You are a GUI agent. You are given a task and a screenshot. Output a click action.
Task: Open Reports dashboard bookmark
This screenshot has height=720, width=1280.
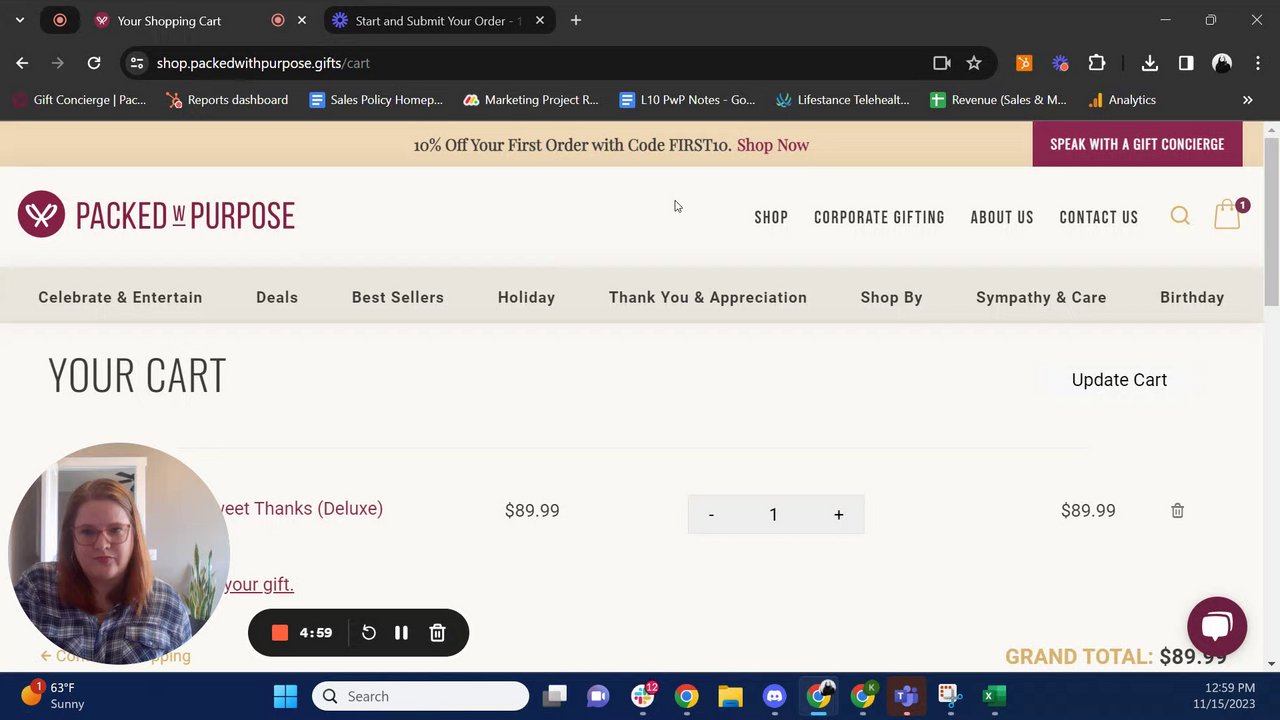tap(227, 100)
